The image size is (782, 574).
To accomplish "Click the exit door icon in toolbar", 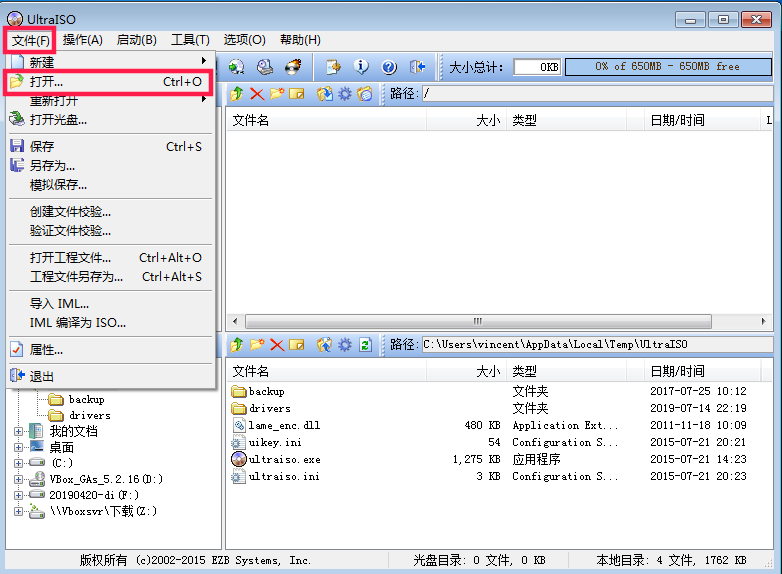I will pos(417,66).
